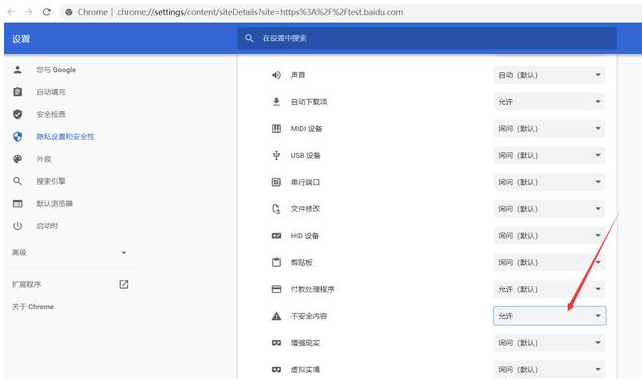Click the warning triangle icon for 不安全内容
The image size is (642, 379).
[x=276, y=316]
